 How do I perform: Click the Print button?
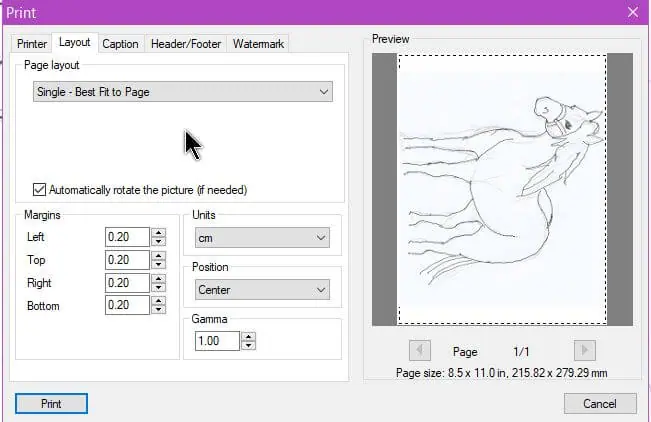51,404
